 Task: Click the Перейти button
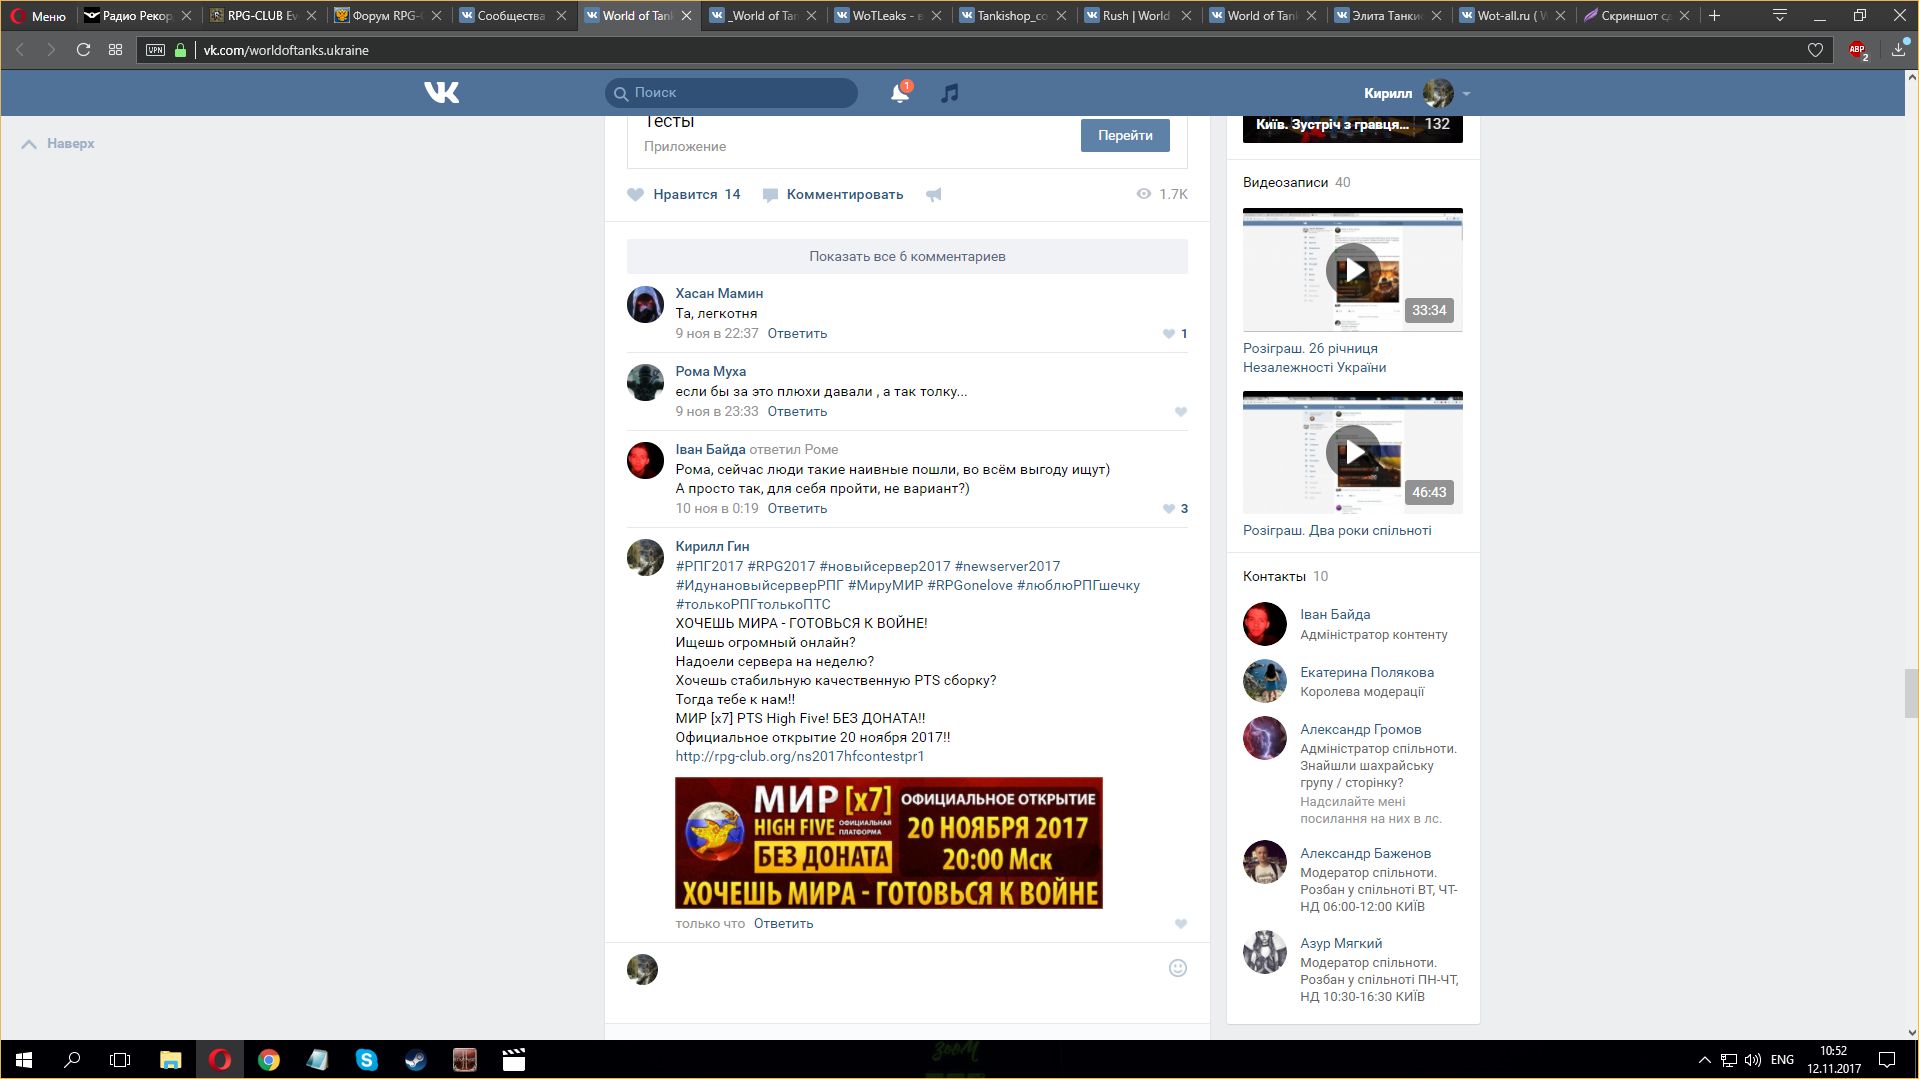click(x=1125, y=135)
